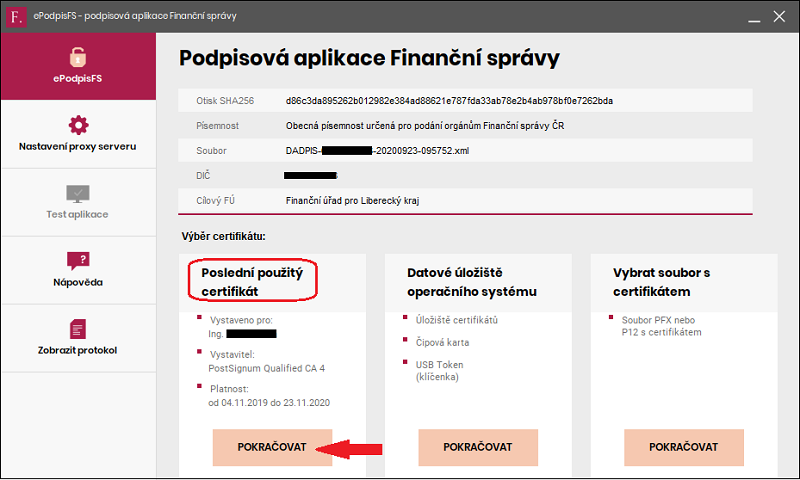Click the DADPIS xml file name
Viewport: 800px width, 480px height.
tap(377, 150)
